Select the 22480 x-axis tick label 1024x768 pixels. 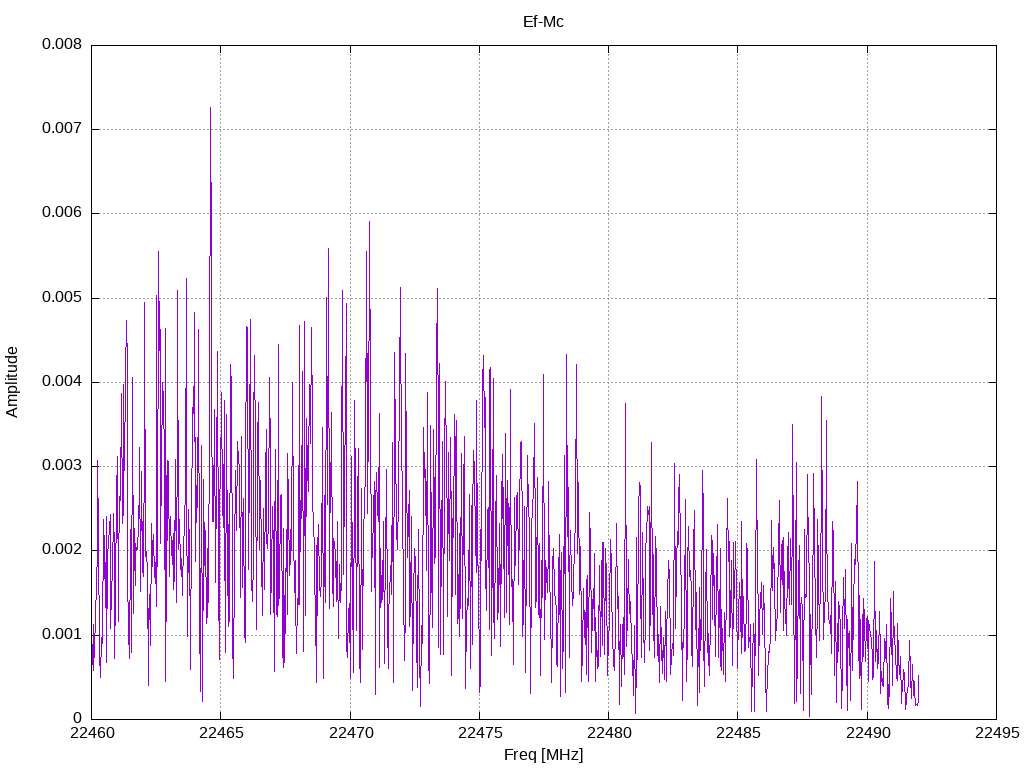tap(608, 733)
